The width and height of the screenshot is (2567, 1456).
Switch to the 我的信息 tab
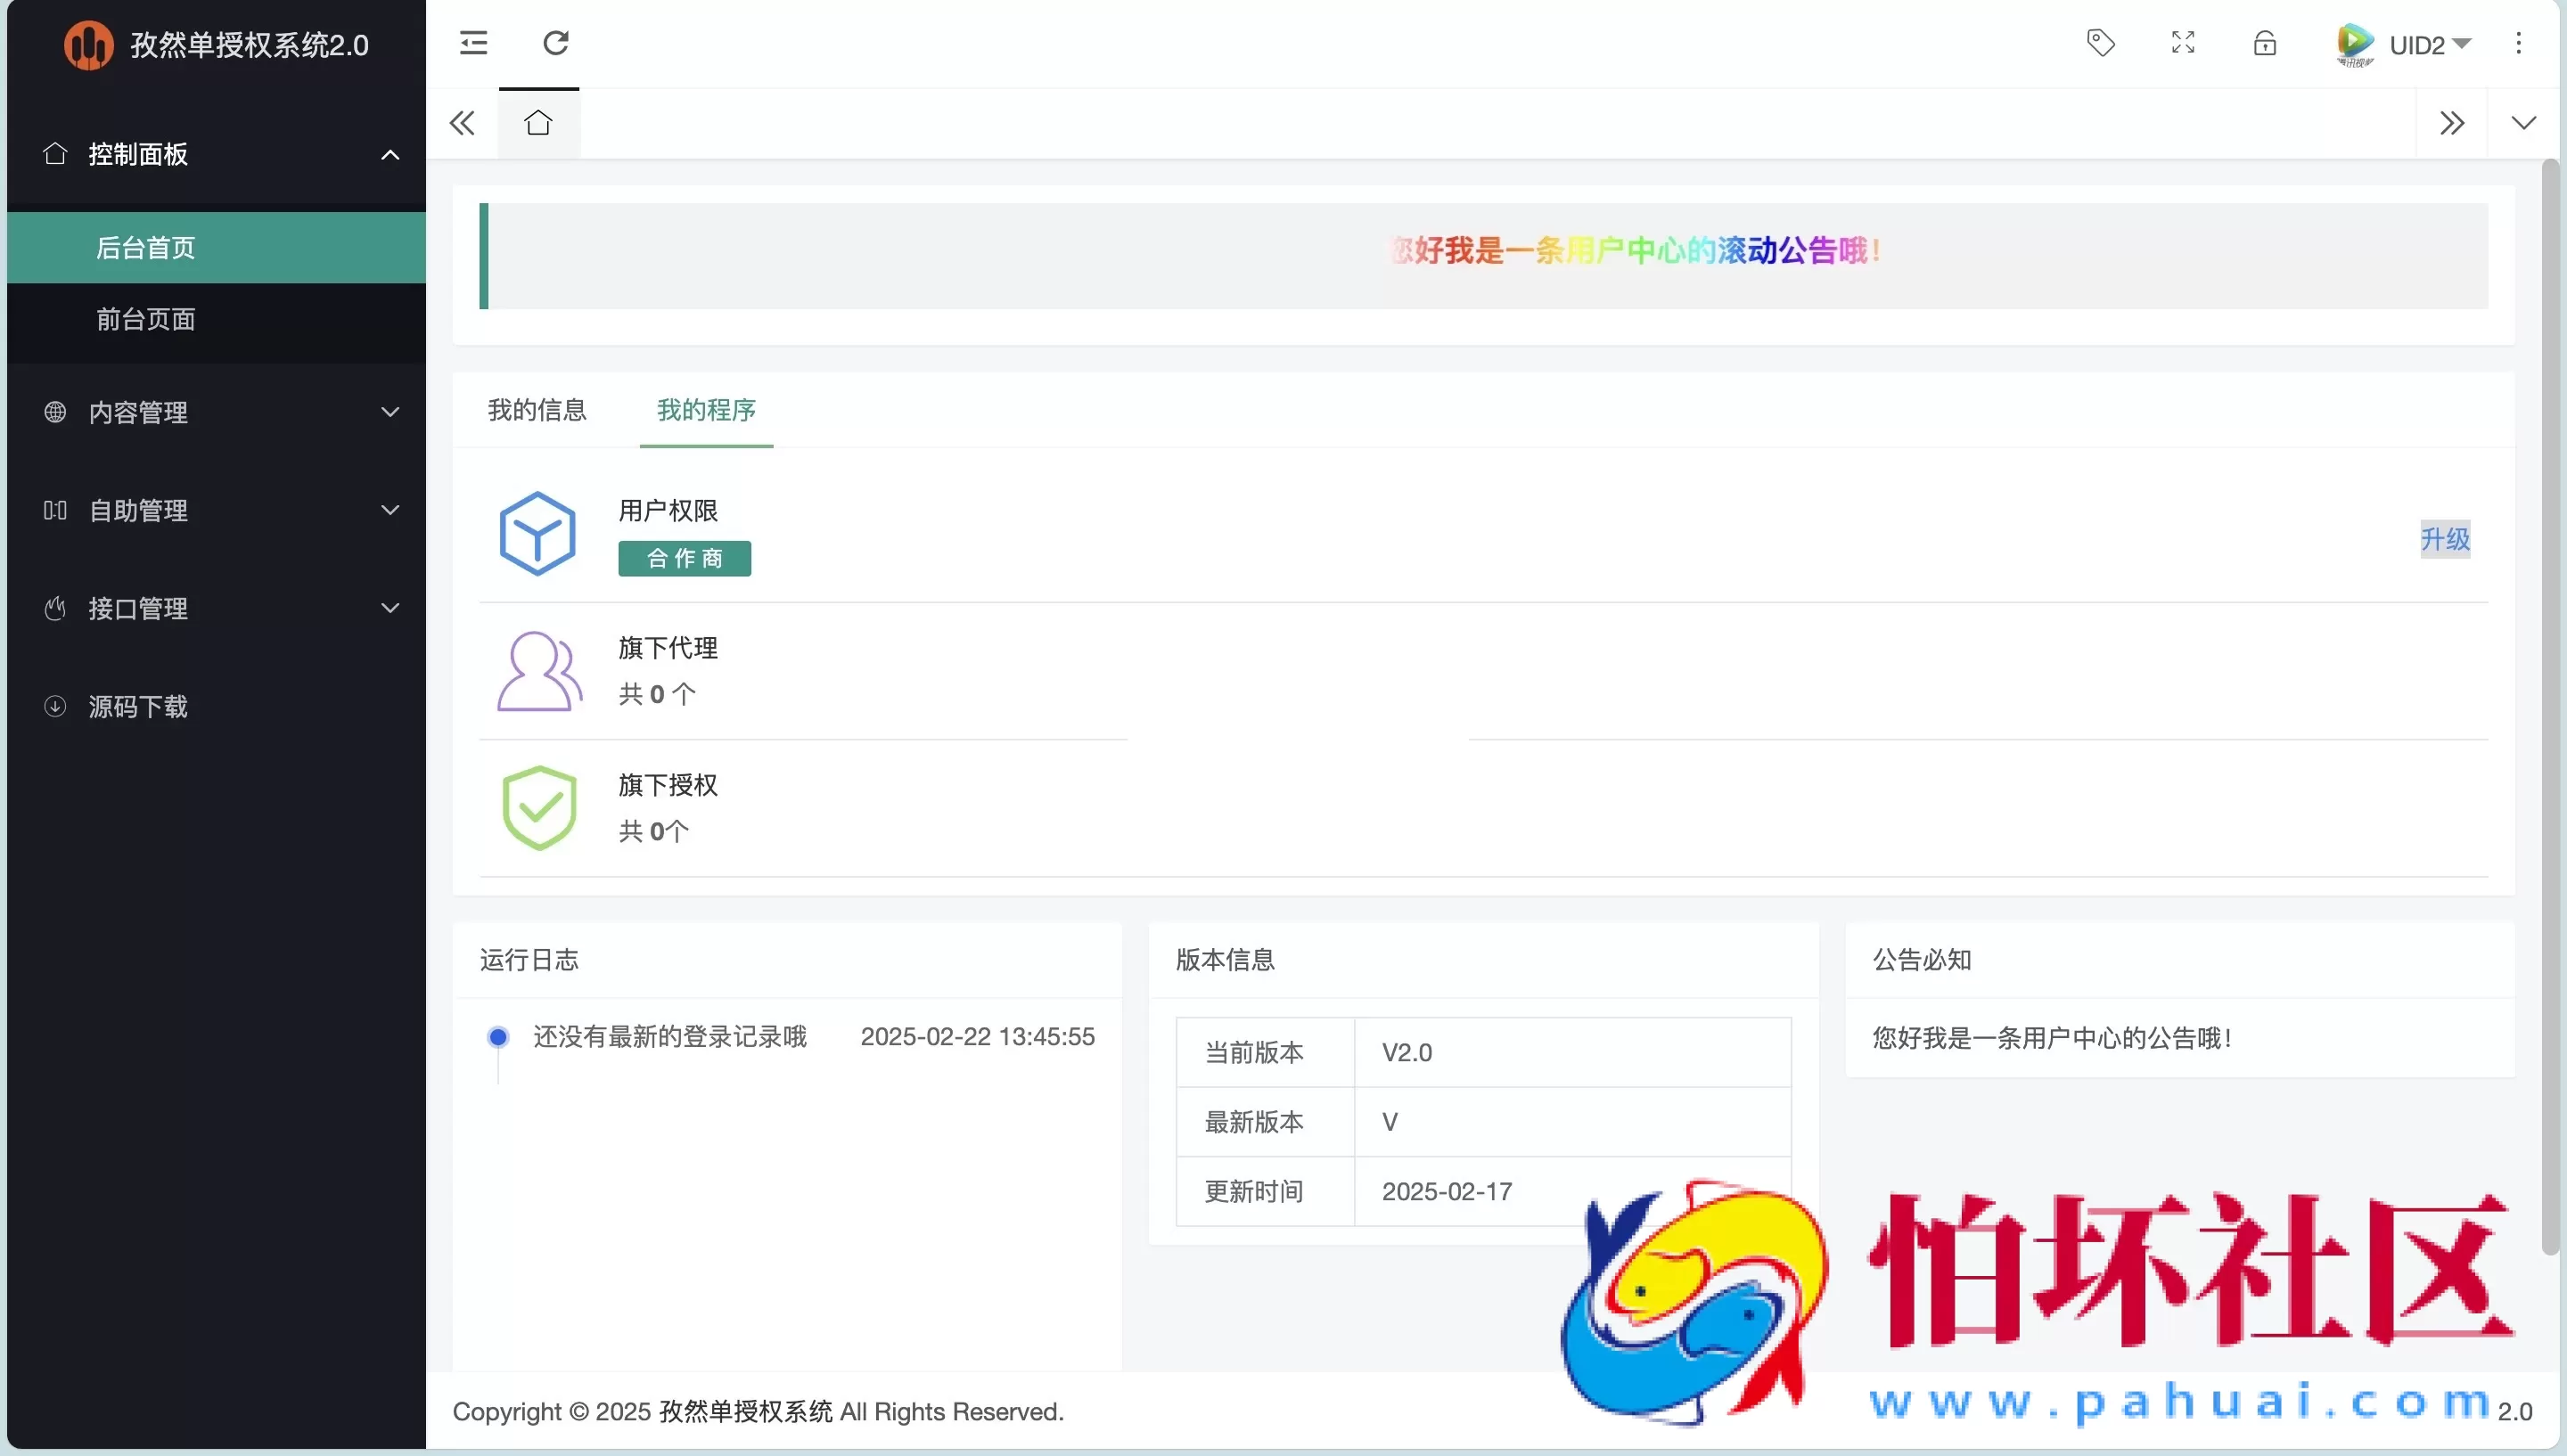537,410
